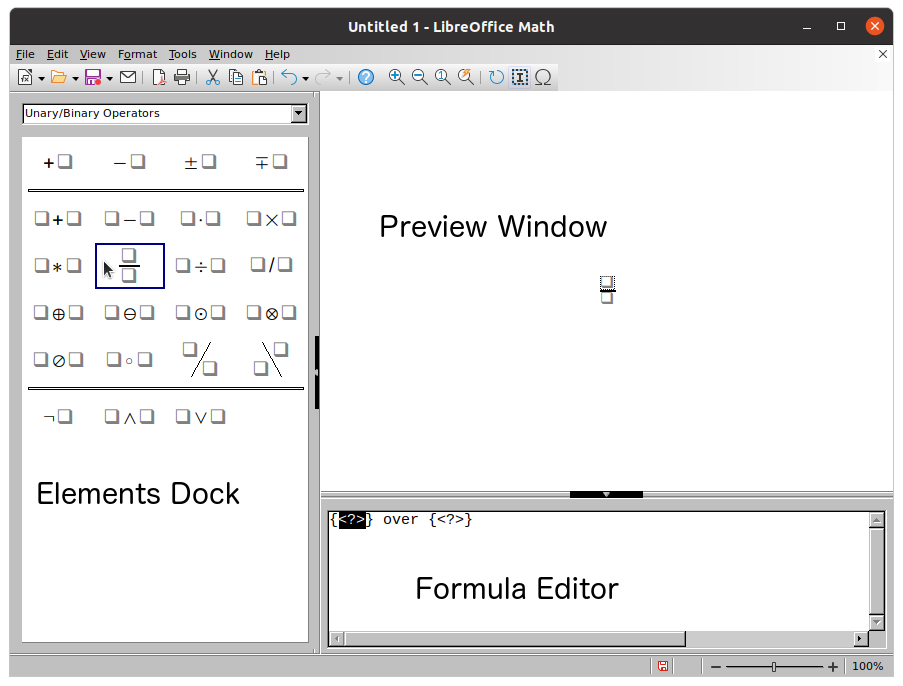
Task: Insert the logical AND operator element
Action: coord(129,417)
